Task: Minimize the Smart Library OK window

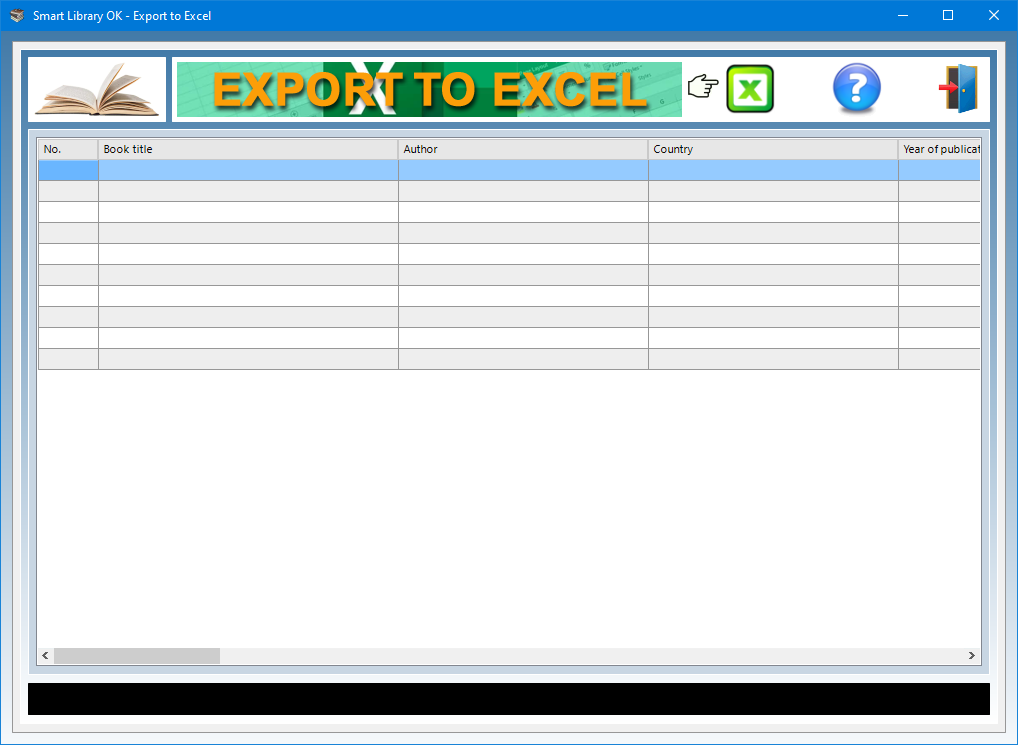Action: [902, 16]
